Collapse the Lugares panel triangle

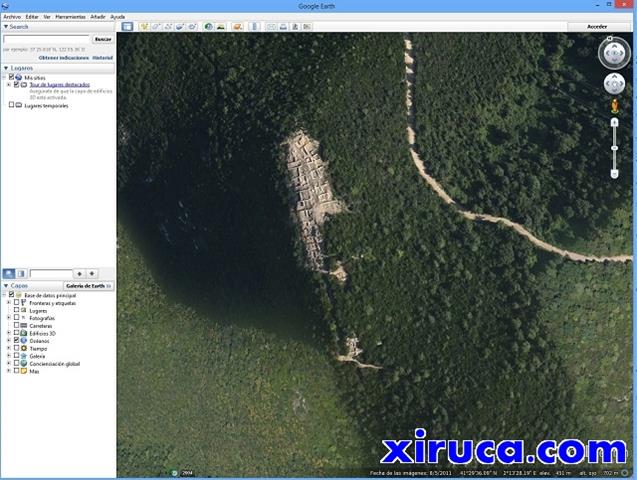6,68
